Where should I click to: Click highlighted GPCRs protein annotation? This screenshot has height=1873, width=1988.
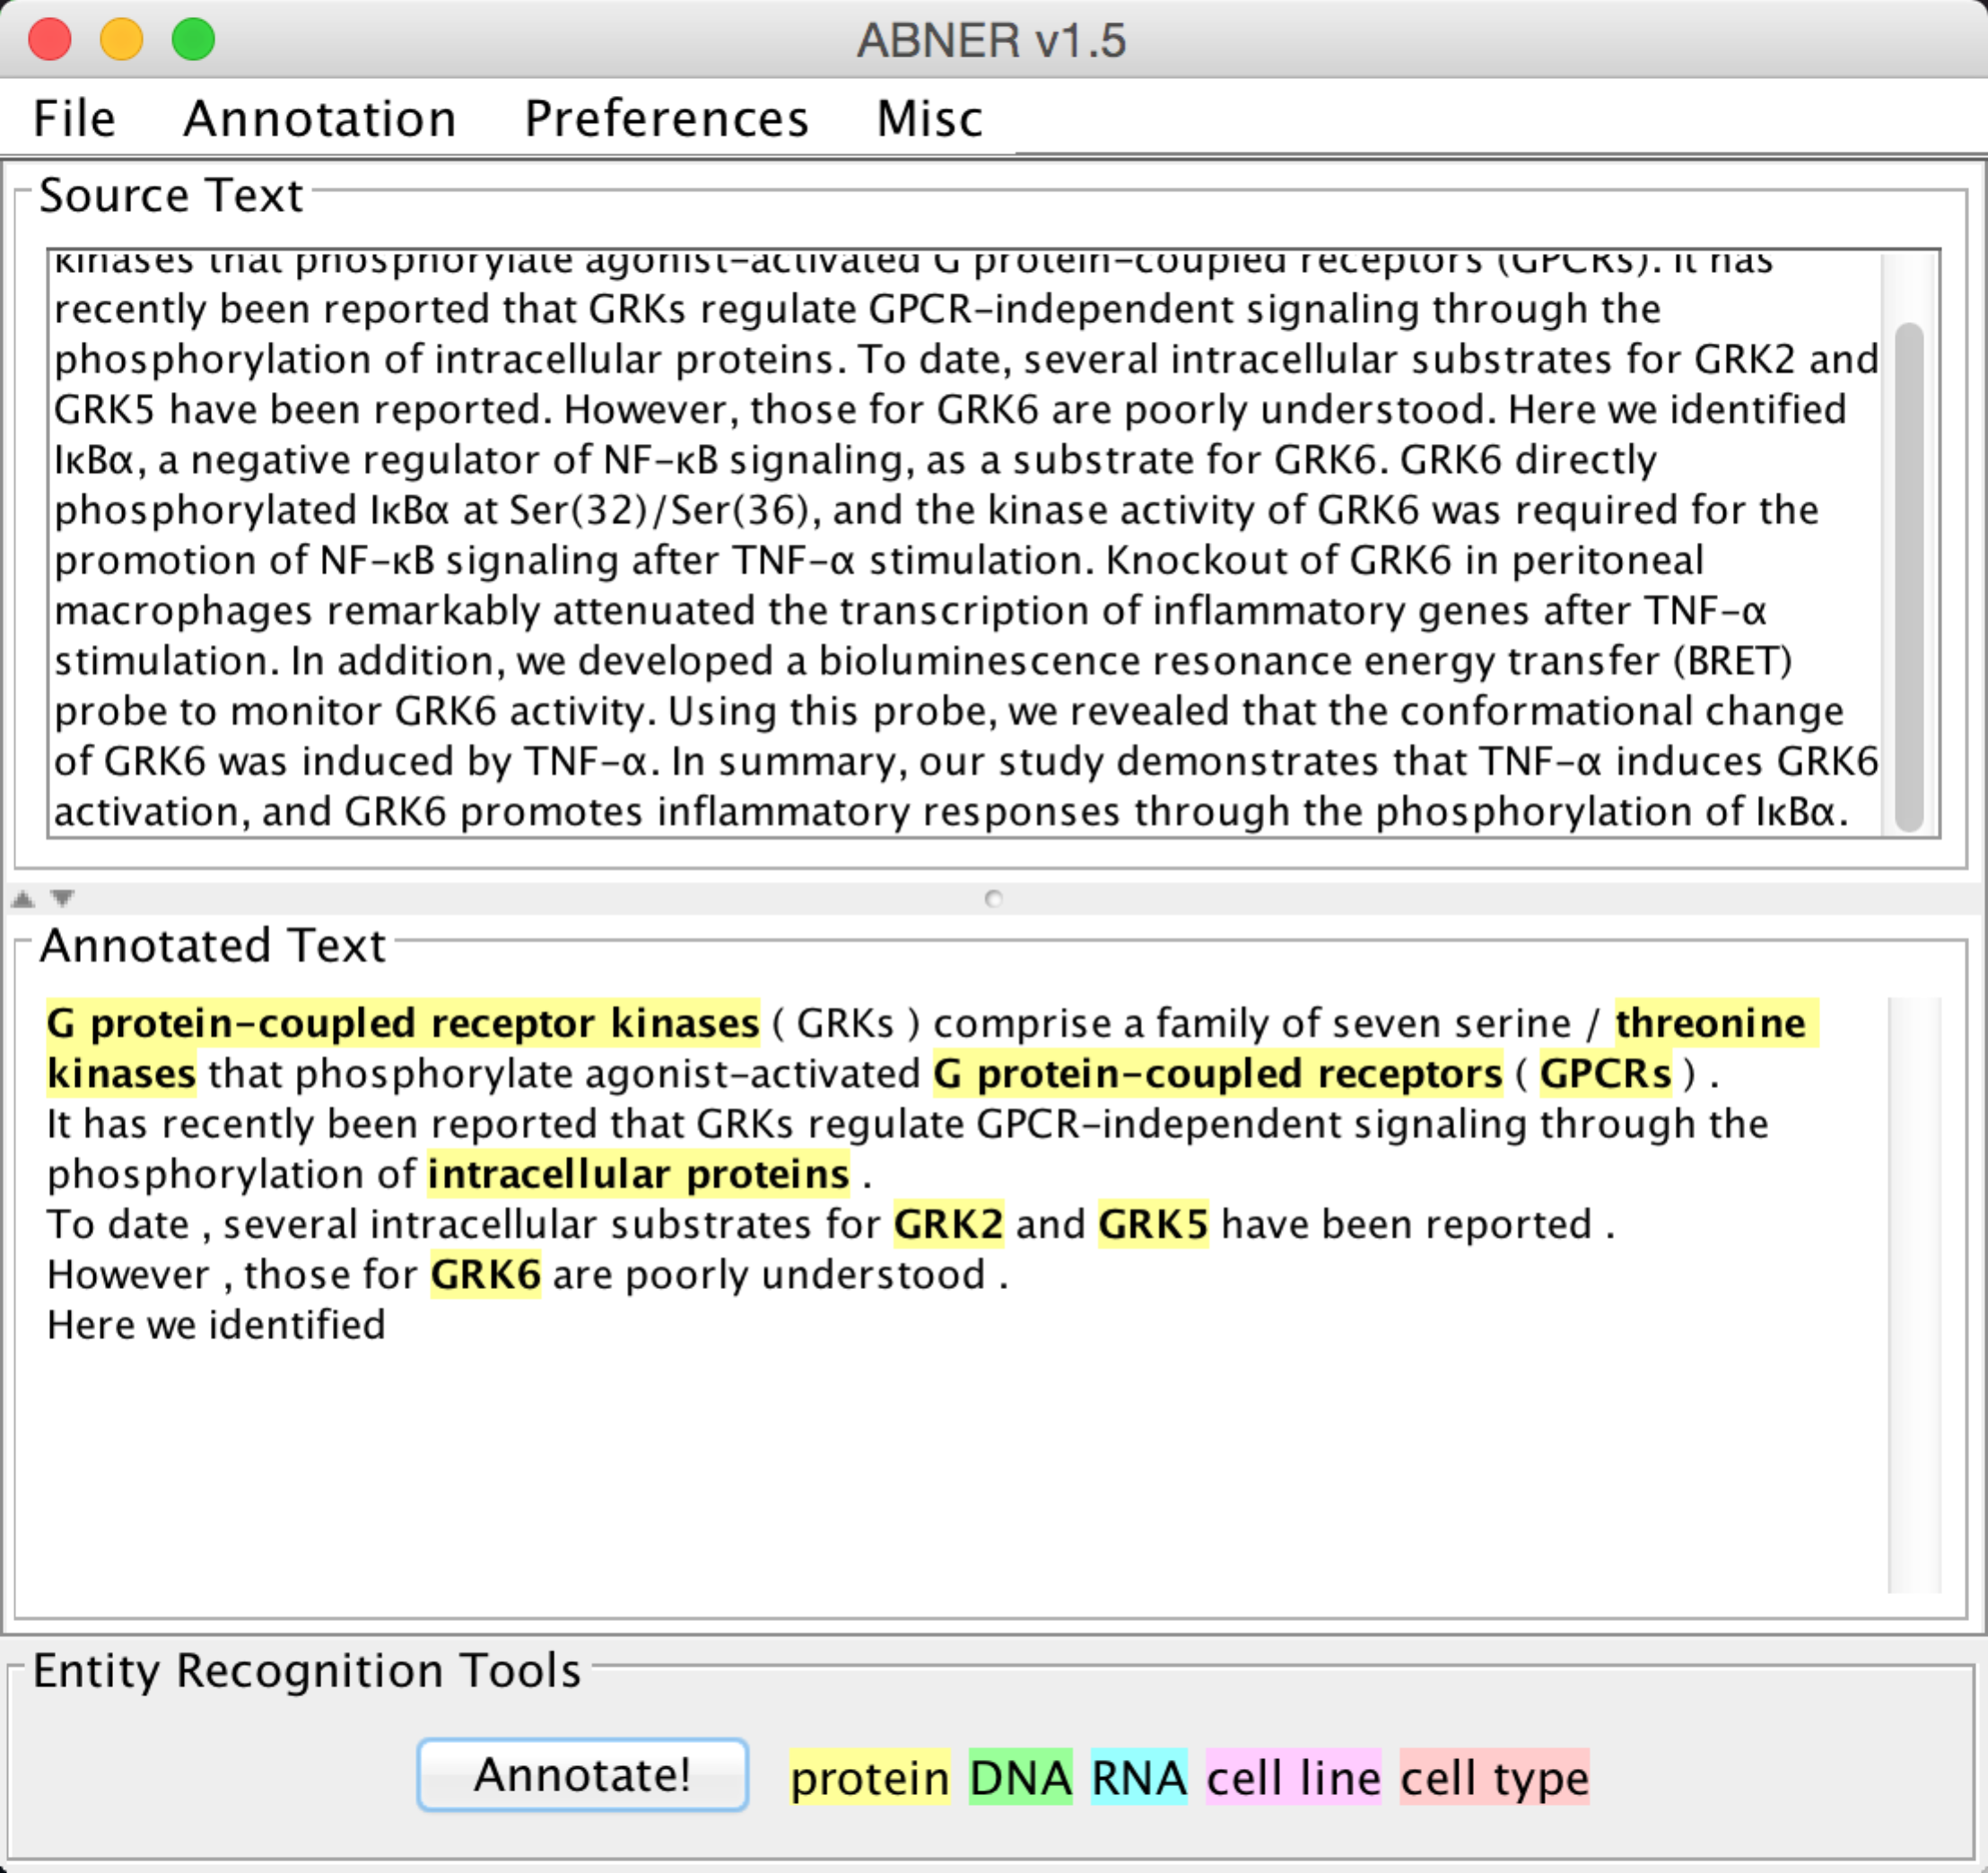point(1604,1074)
